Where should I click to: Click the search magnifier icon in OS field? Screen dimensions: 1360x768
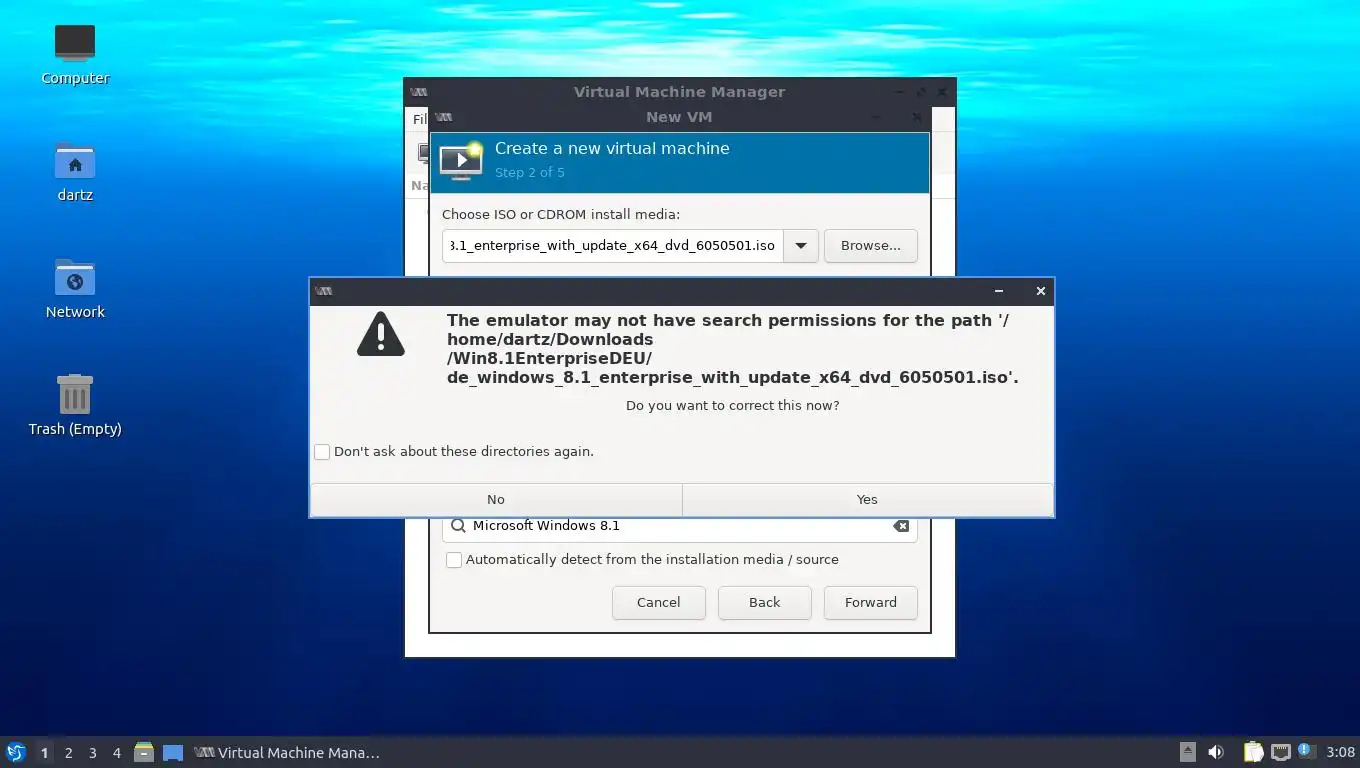(458, 526)
